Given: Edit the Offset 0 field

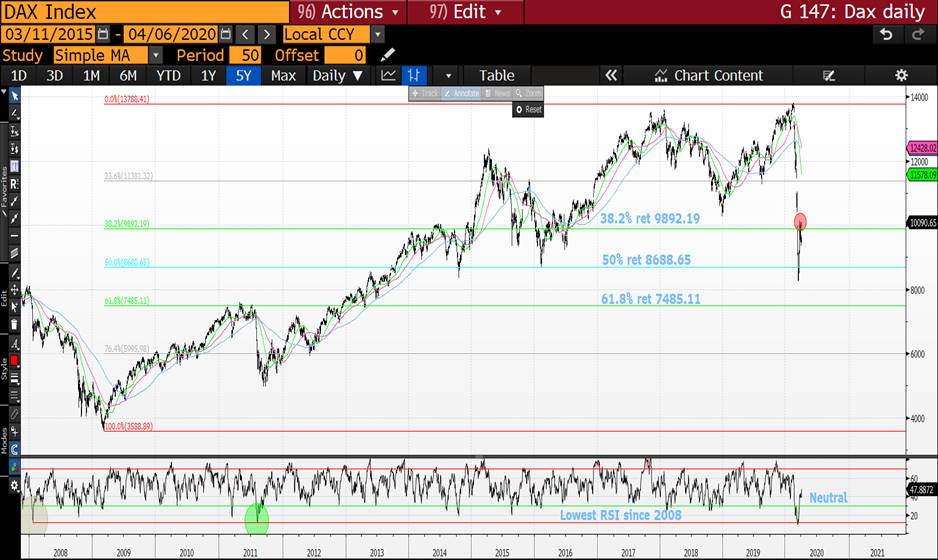Looking at the screenshot, I should 345,55.
